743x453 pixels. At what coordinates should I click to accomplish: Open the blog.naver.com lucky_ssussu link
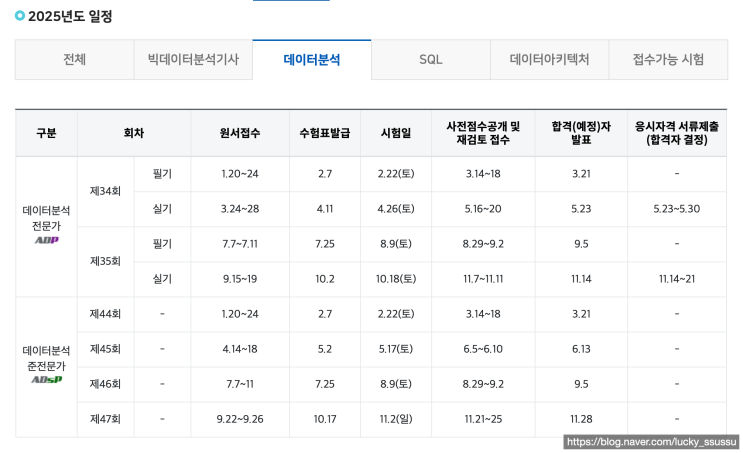click(651, 441)
